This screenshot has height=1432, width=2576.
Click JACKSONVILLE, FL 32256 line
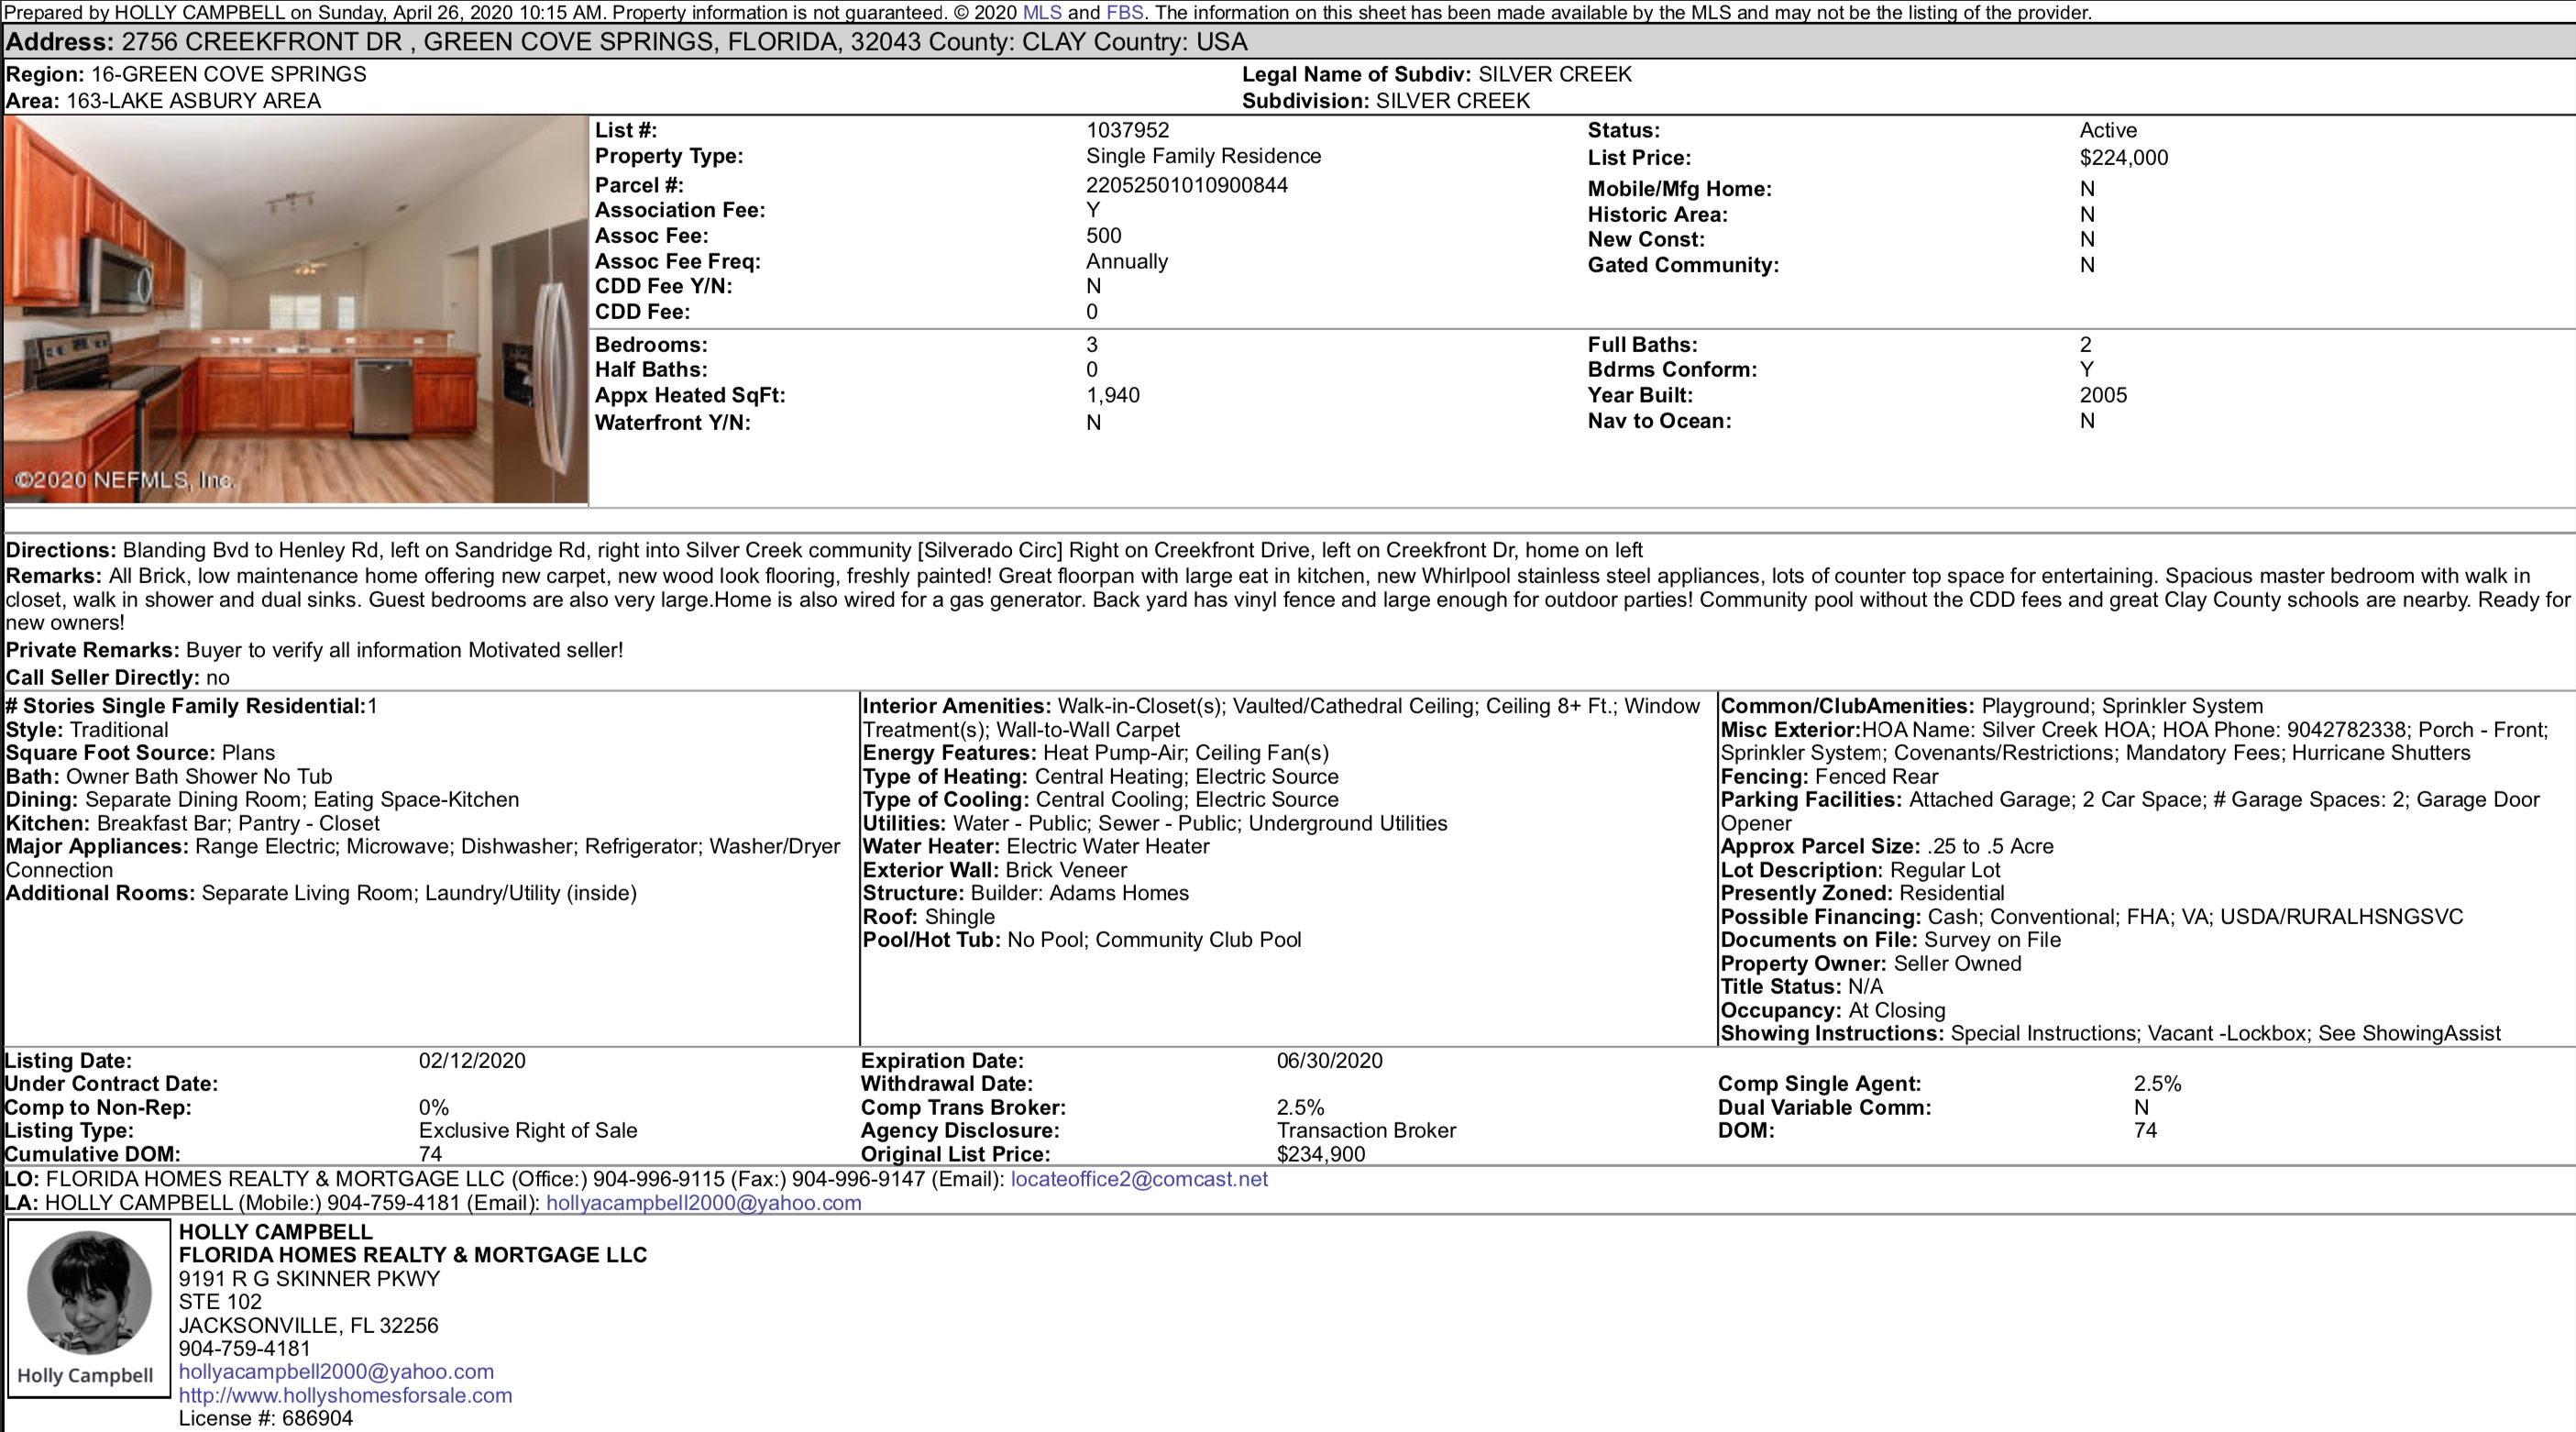(308, 1326)
